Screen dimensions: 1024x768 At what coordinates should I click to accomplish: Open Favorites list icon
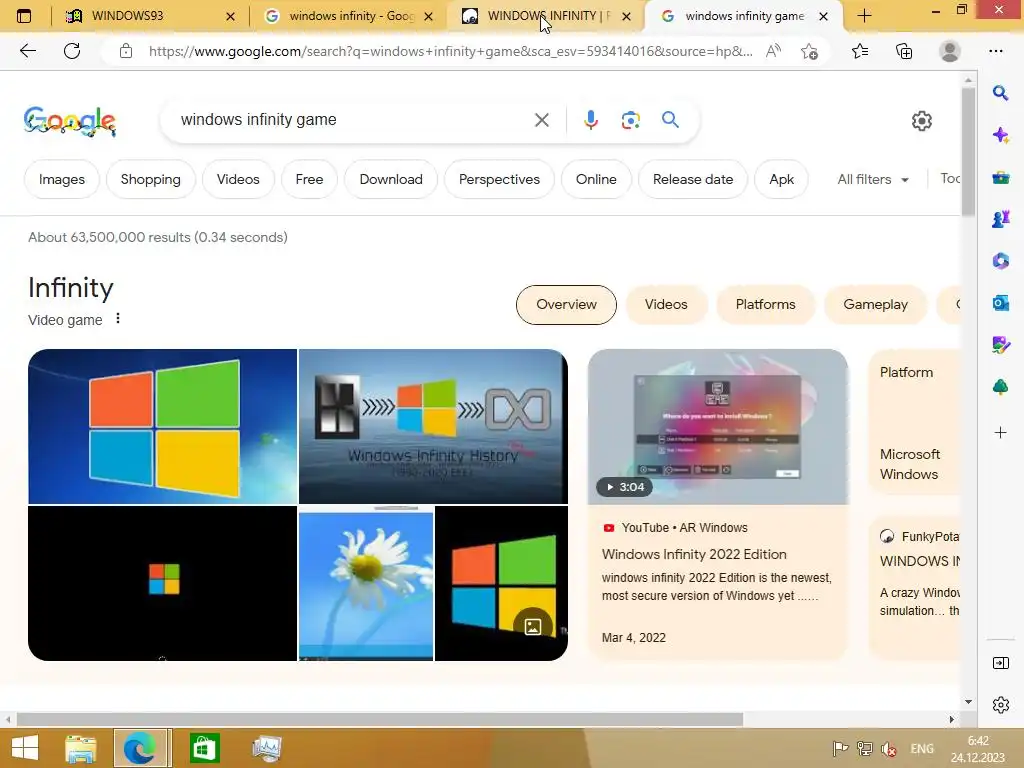click(x=860, y=51)
